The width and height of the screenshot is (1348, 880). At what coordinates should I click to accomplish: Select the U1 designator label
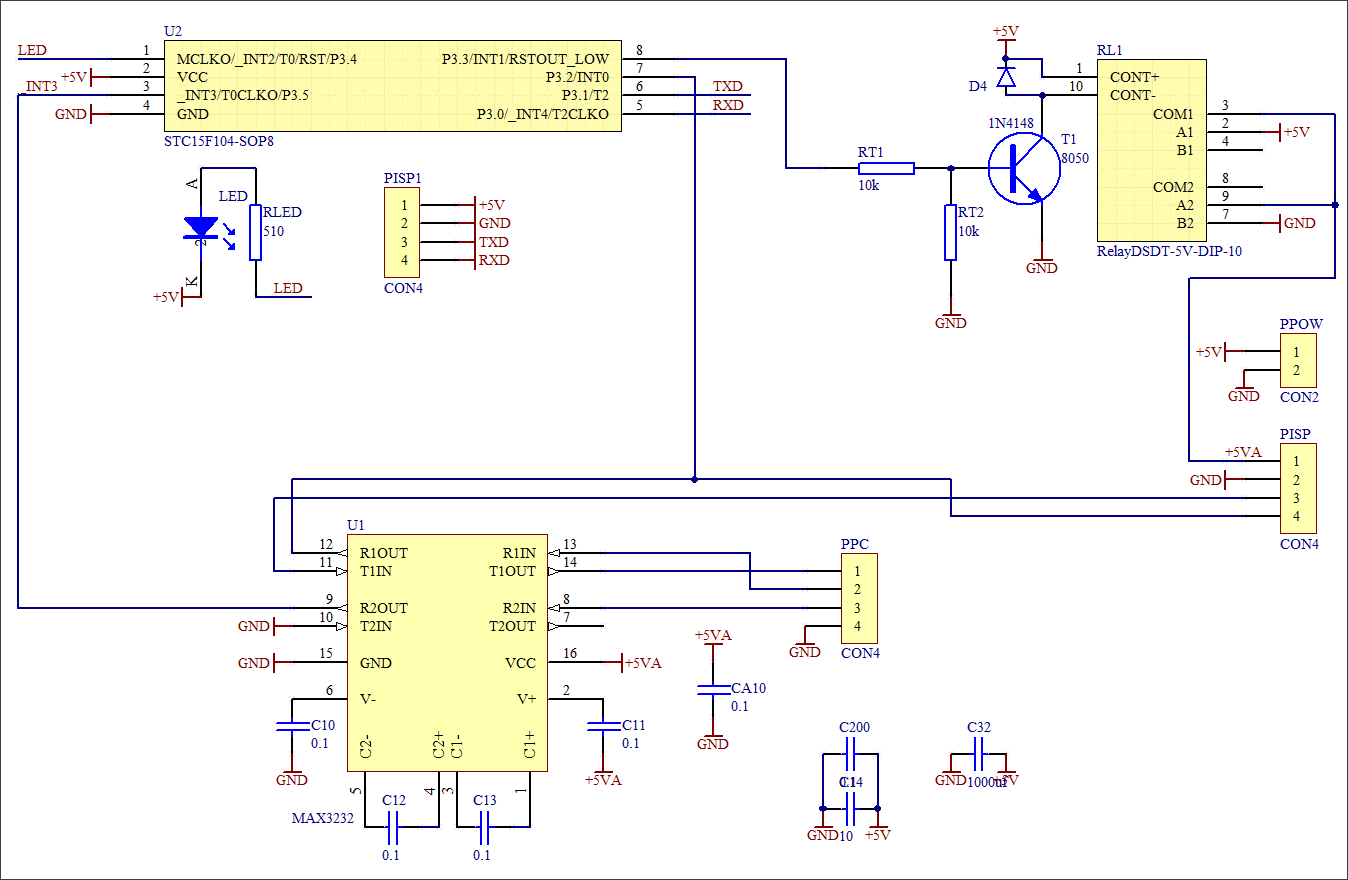point(356,525)
